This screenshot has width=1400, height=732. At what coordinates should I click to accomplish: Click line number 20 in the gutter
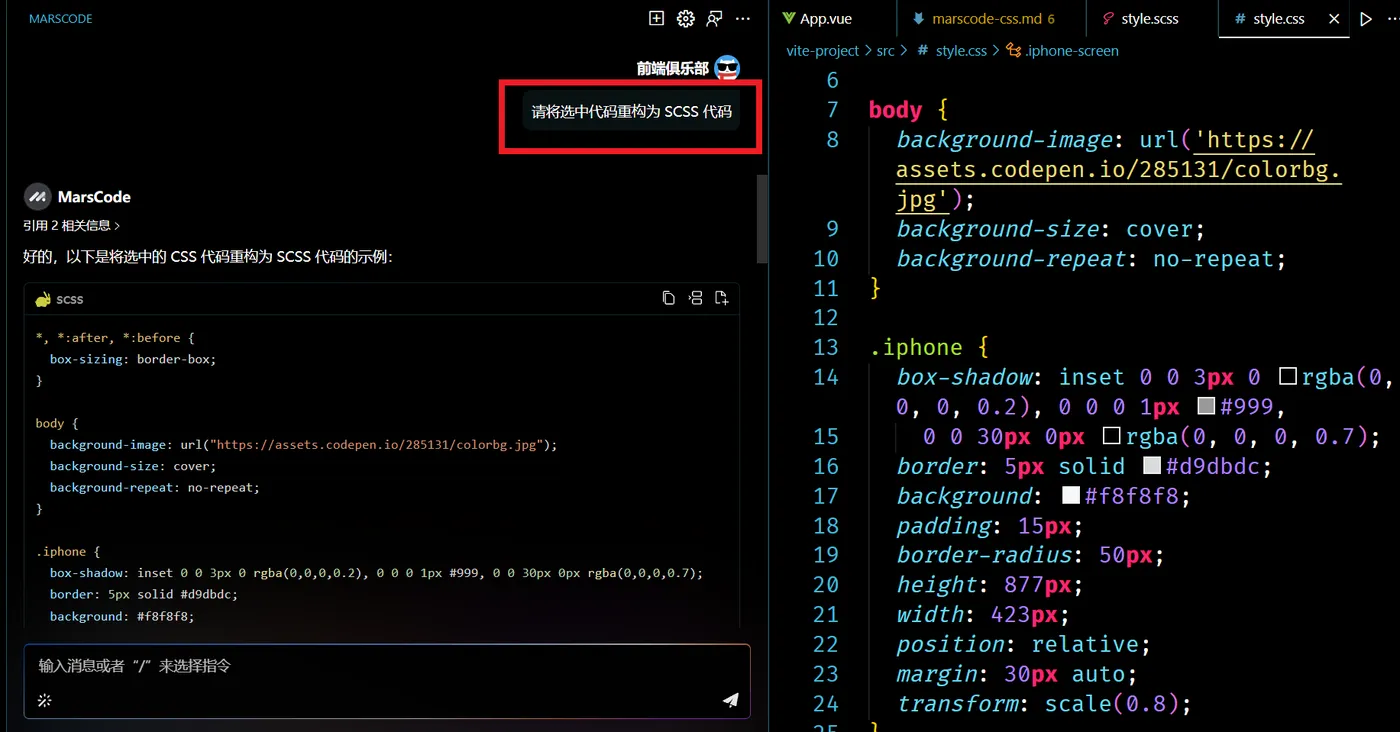(x=825, y=585)
